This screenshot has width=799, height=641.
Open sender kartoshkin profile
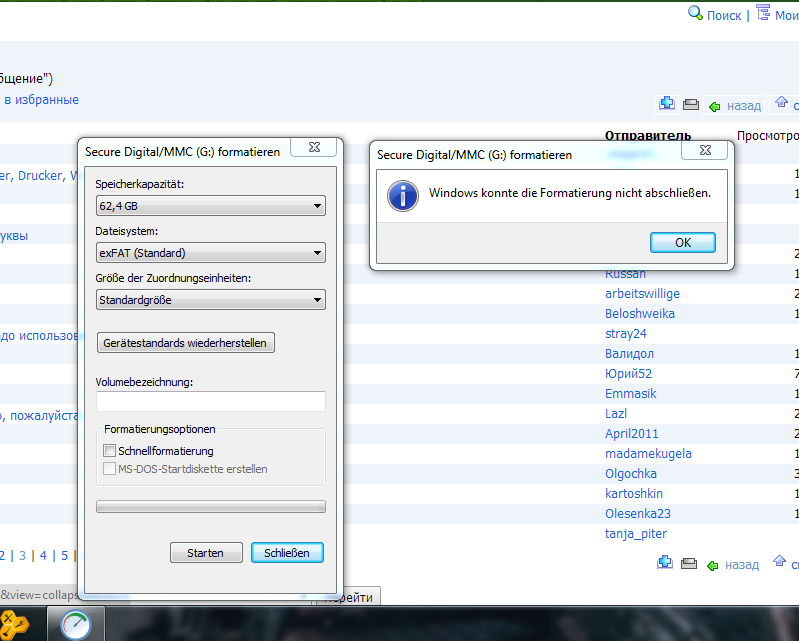(x=633, y=494)
